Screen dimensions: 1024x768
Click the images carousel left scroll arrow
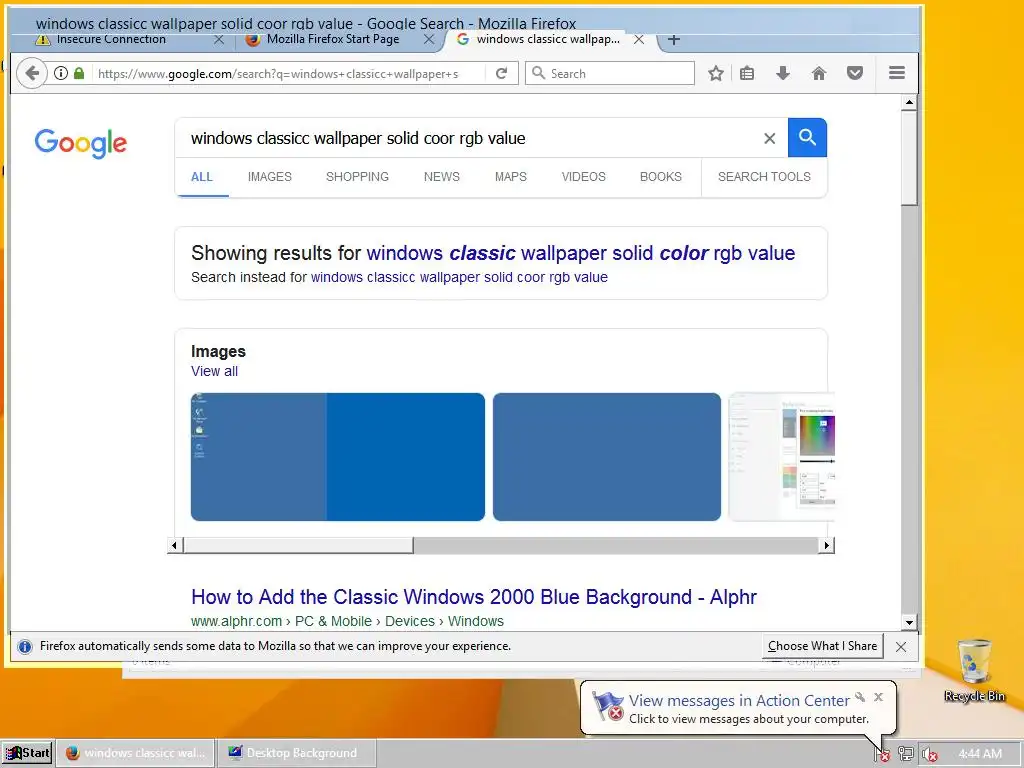click(x=174, y=545)
